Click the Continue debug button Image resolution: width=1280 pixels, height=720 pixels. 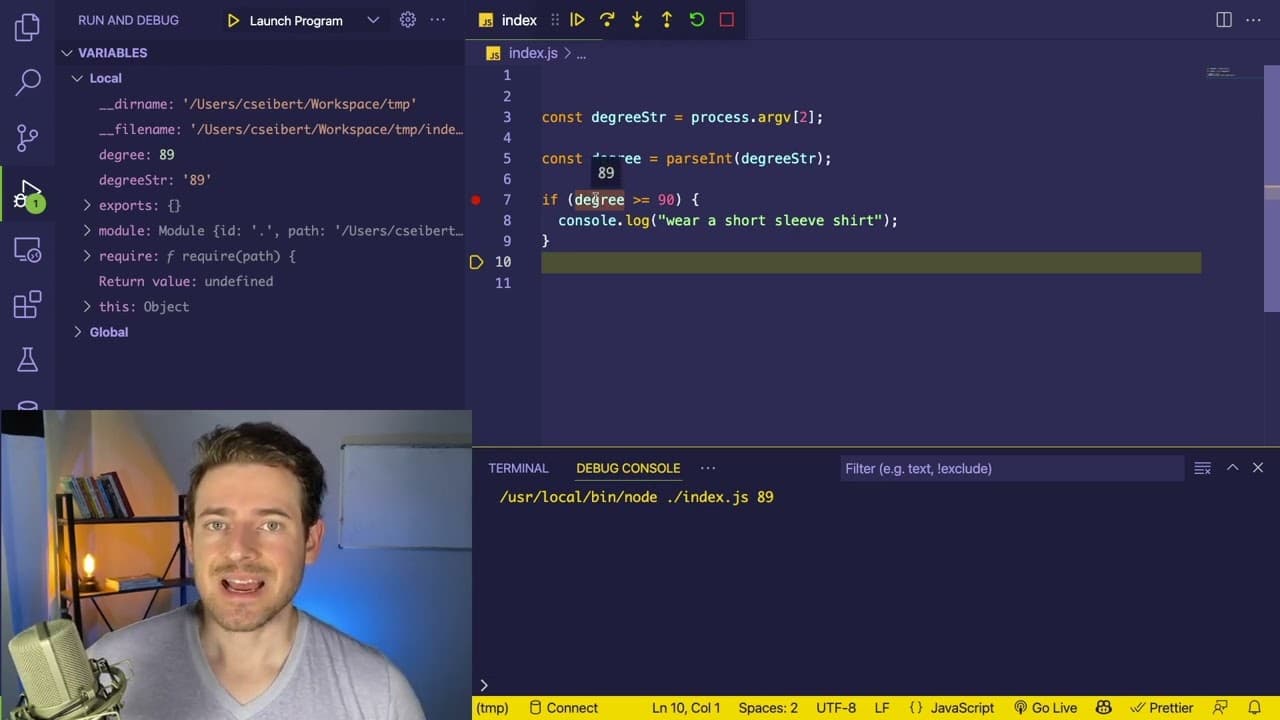[x=577, y=20]
